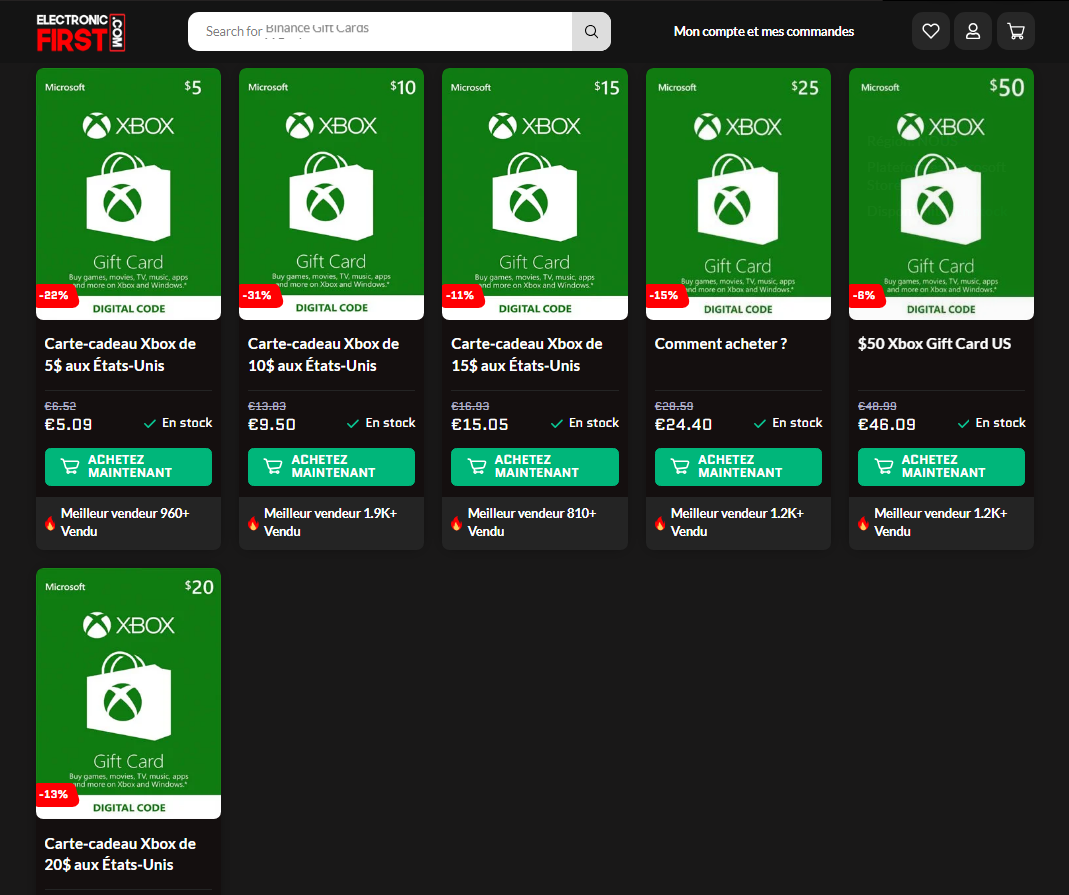Click the €5.09 price
This screenshot has width=1069, height=895.
pos(68,425)
